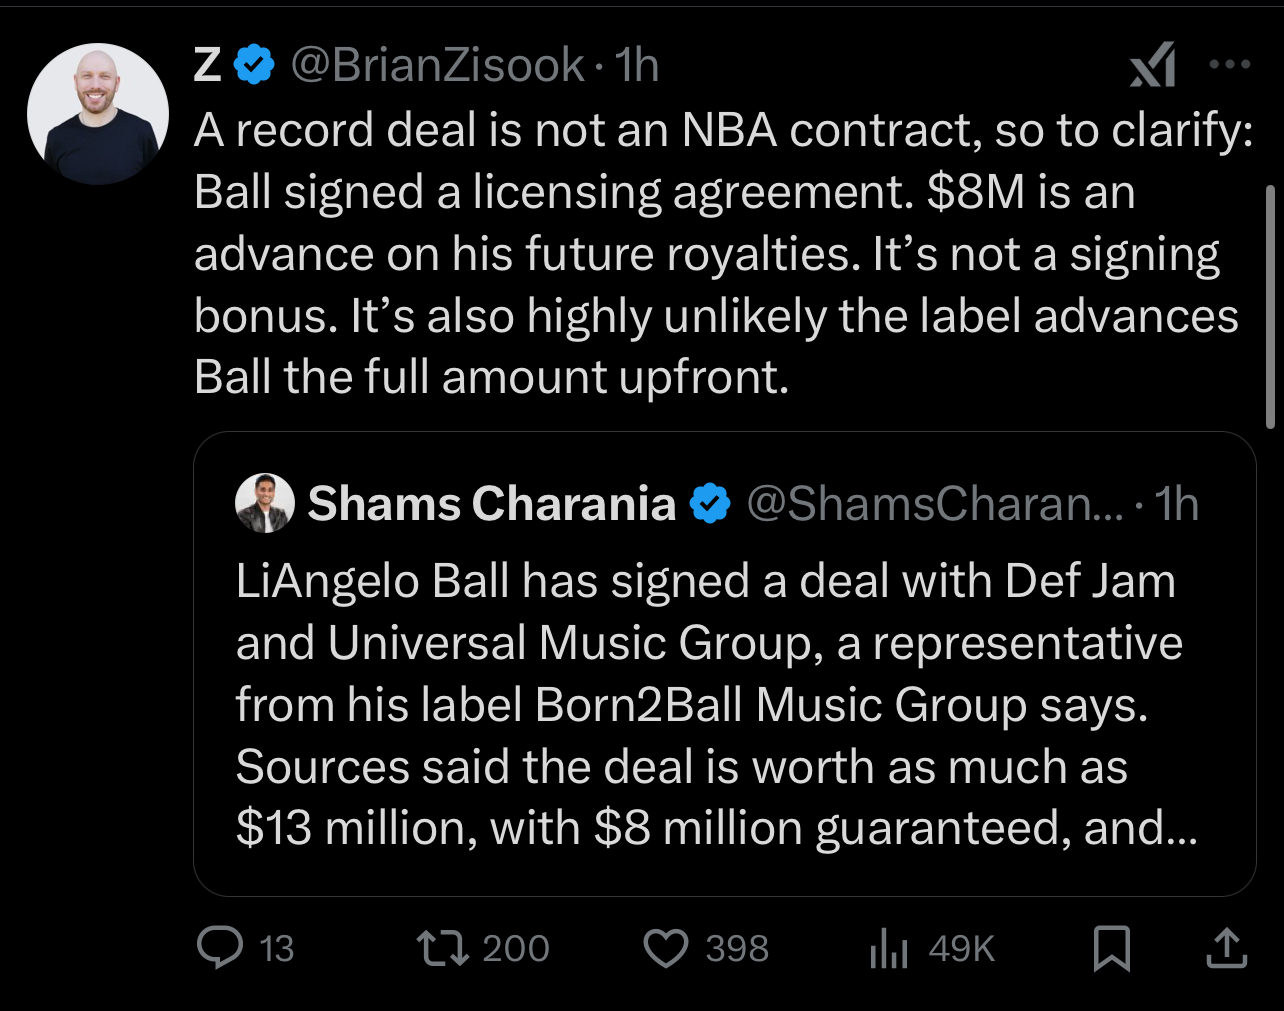This screenshot has width=1284, height=1011.
Task: Click the 398 likes count
Action: (736, 948)
